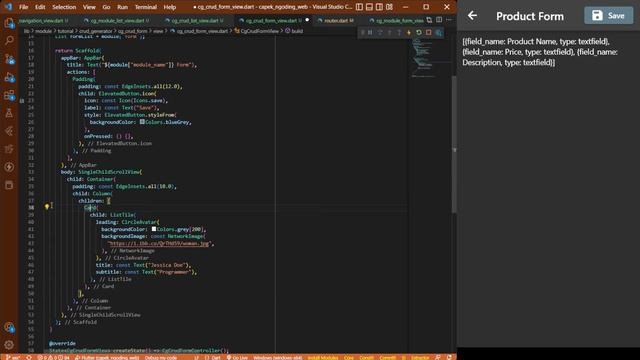Click the Dart language mode in the status bar
640x360 pixels.
[216, 357]
